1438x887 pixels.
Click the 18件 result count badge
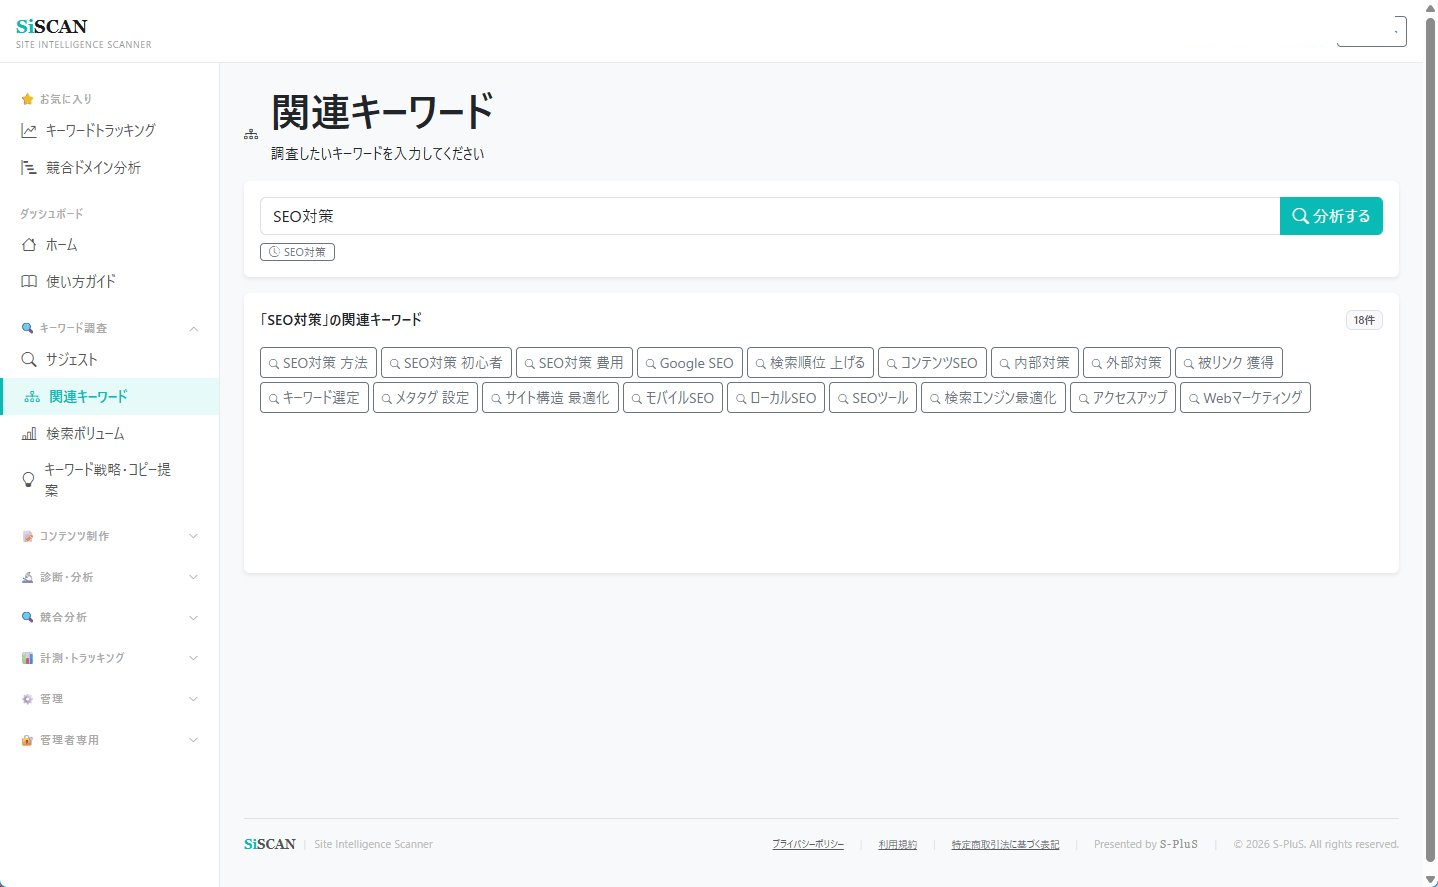(x=1364, y=320)
